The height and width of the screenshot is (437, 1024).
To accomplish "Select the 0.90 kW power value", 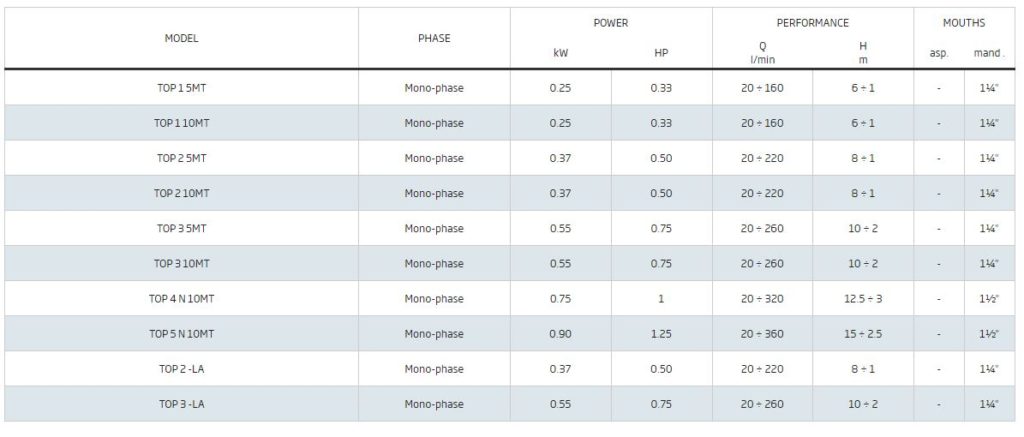I will click(x=560, y=334).
